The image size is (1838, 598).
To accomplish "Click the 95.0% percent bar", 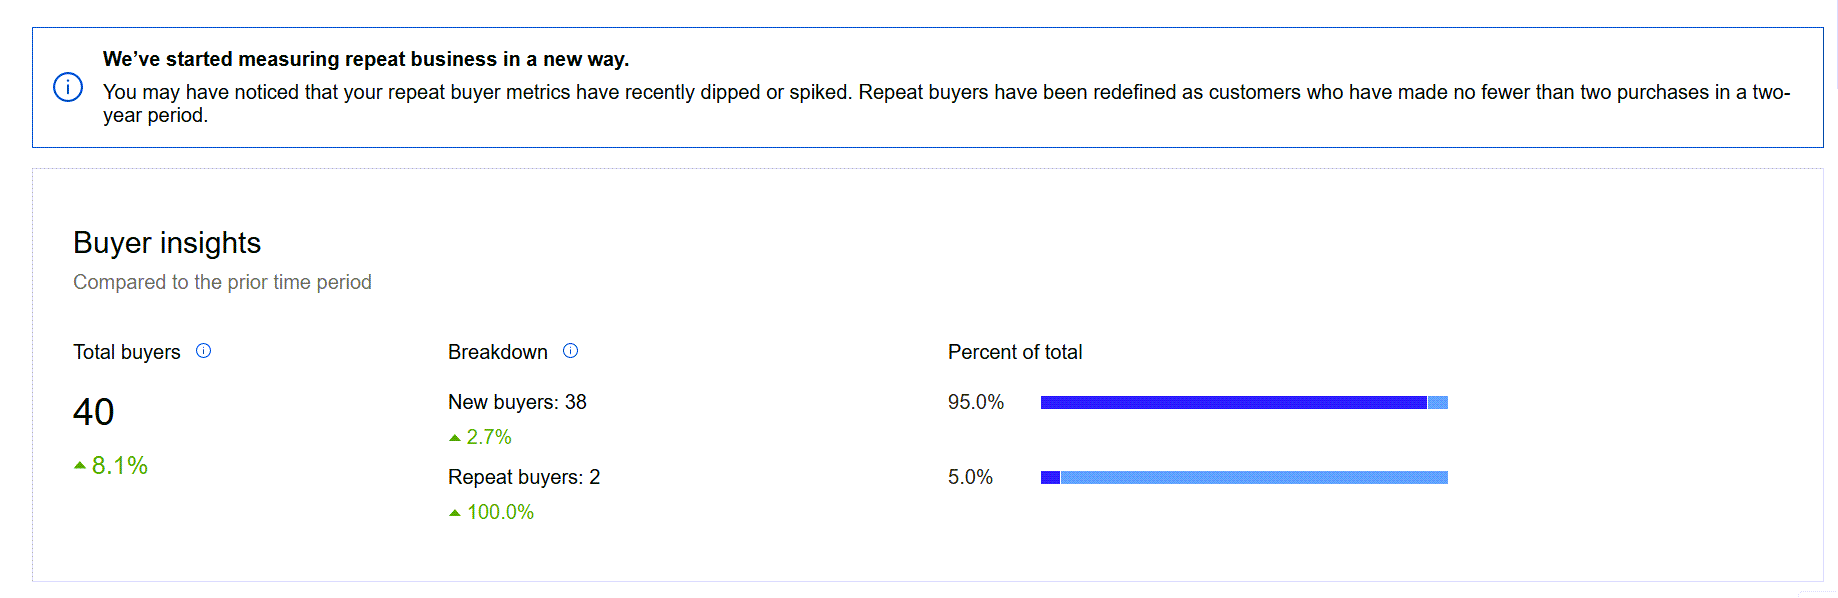I will click(1244, 402).
